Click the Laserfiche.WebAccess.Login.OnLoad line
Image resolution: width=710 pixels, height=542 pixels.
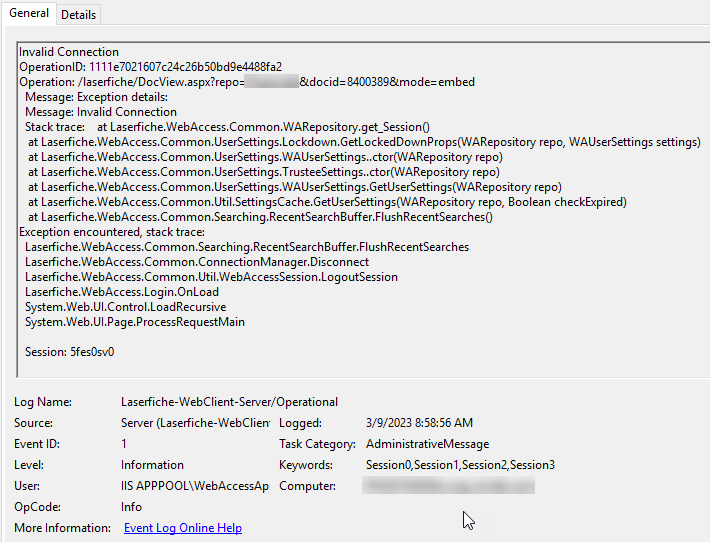click(122, 292)
